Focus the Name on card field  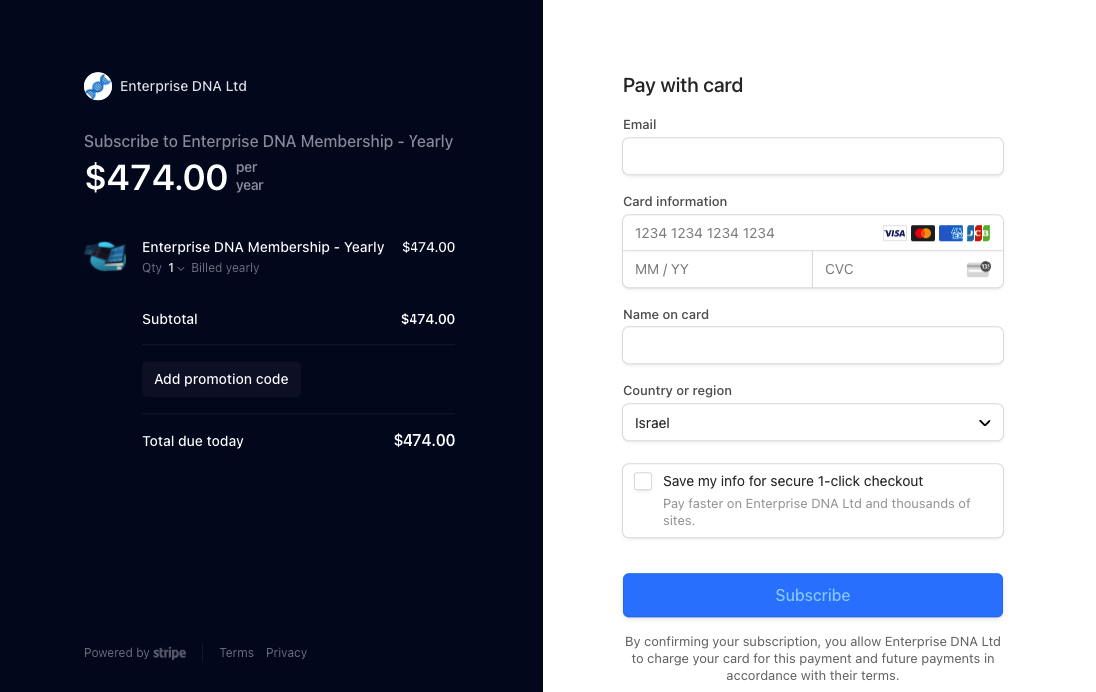pos(813,345)
